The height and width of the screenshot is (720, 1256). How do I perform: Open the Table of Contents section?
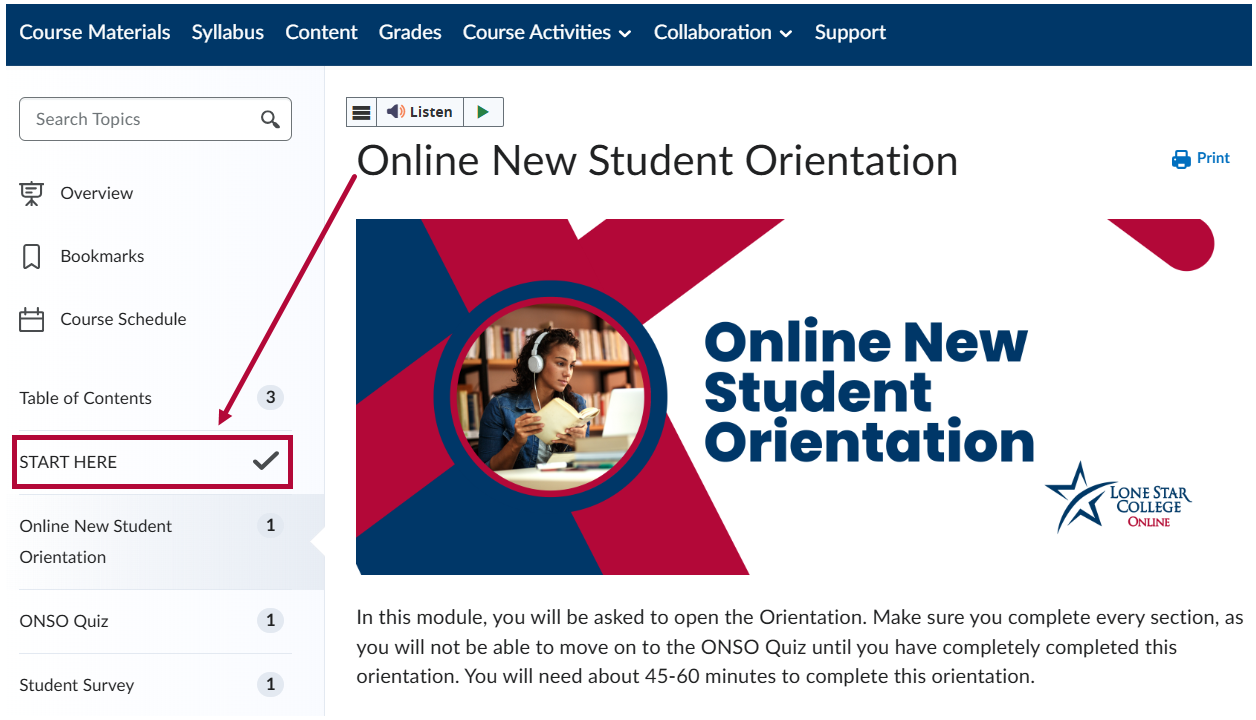(x=85, y=397)
